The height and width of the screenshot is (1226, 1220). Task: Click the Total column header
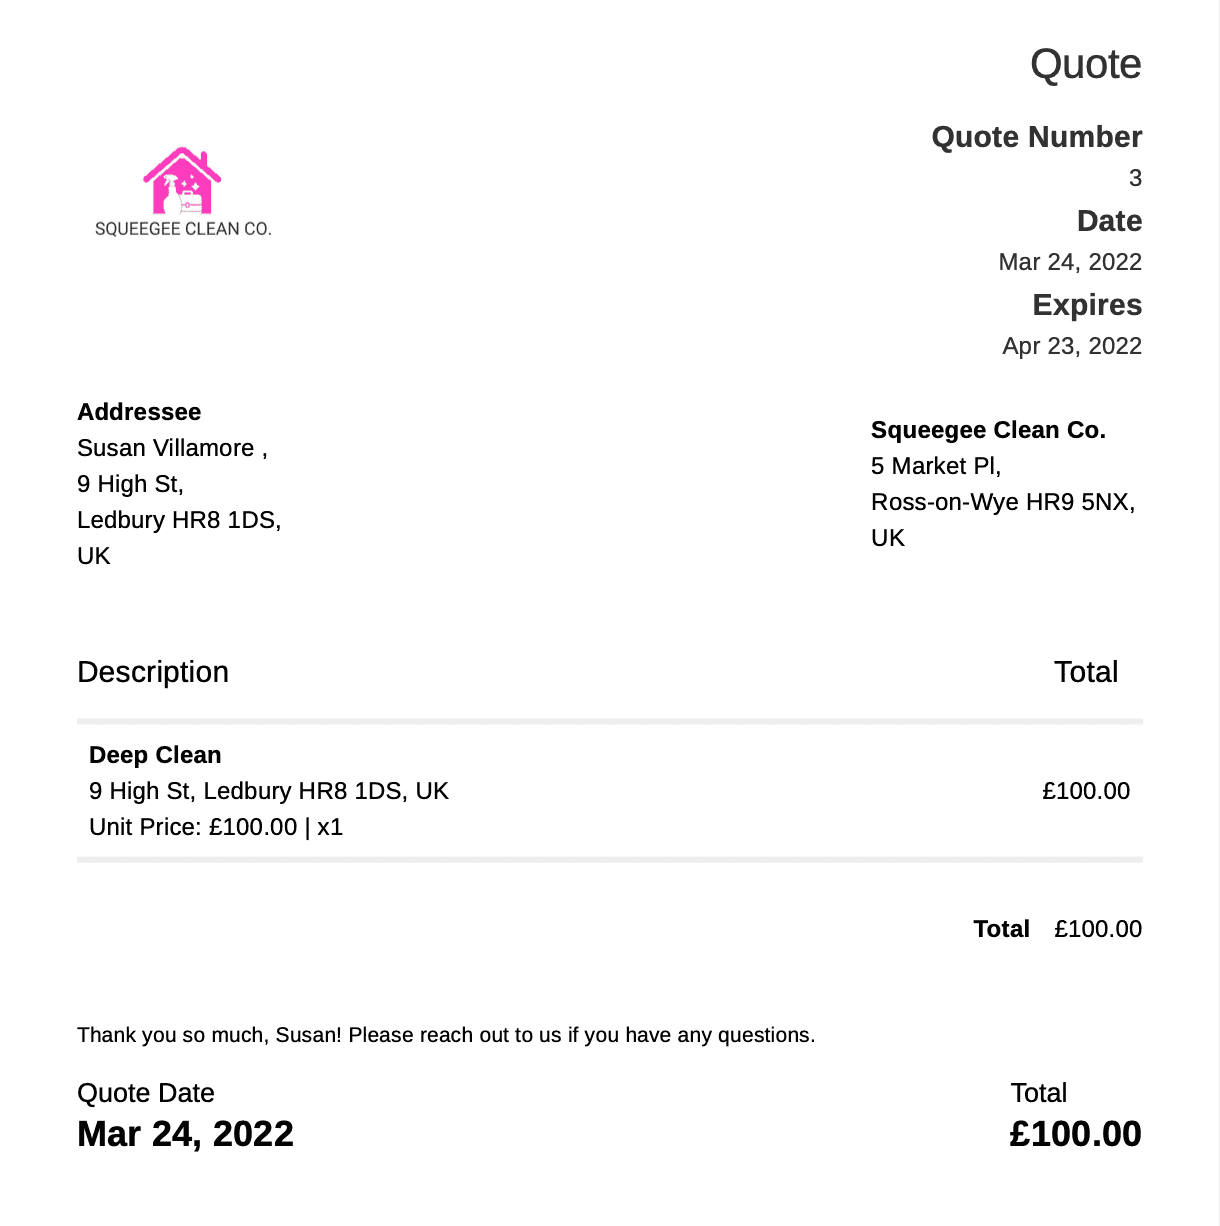pyautogui.click(x=1086, y=672)
